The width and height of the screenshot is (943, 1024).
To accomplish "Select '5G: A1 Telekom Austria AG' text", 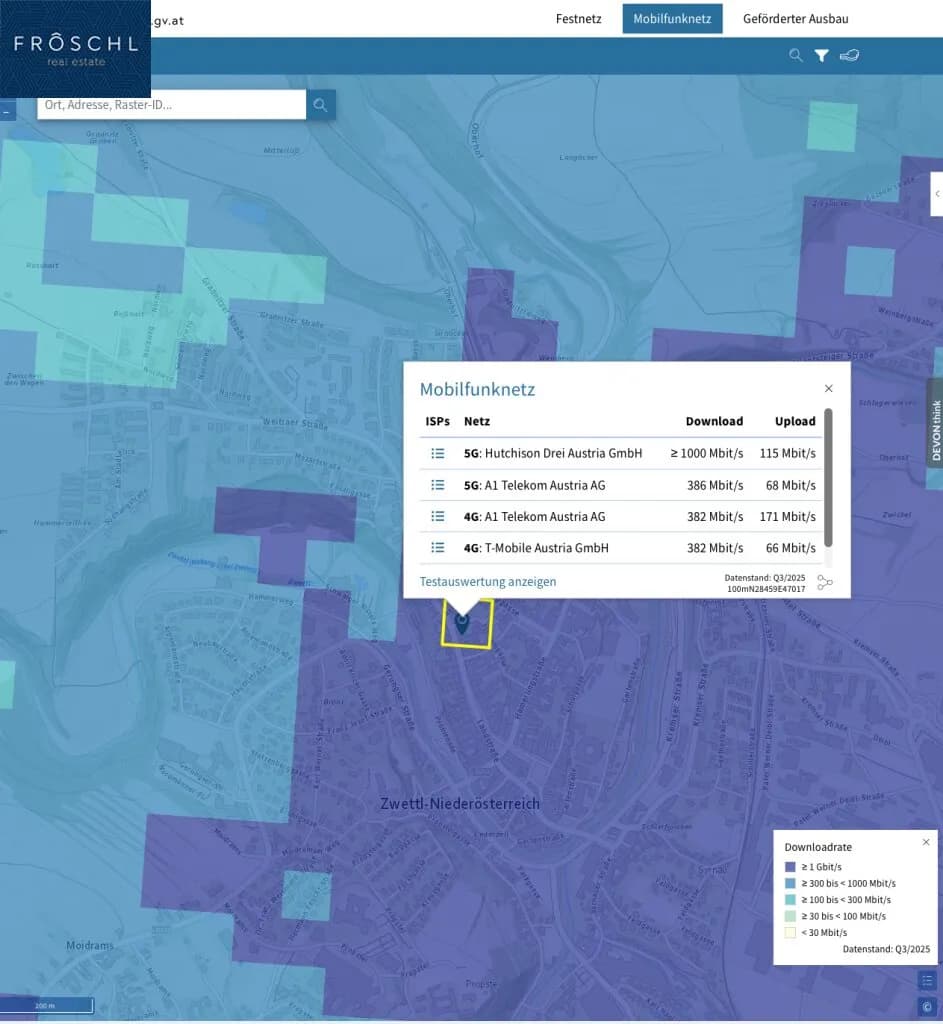I will [535, 485].
